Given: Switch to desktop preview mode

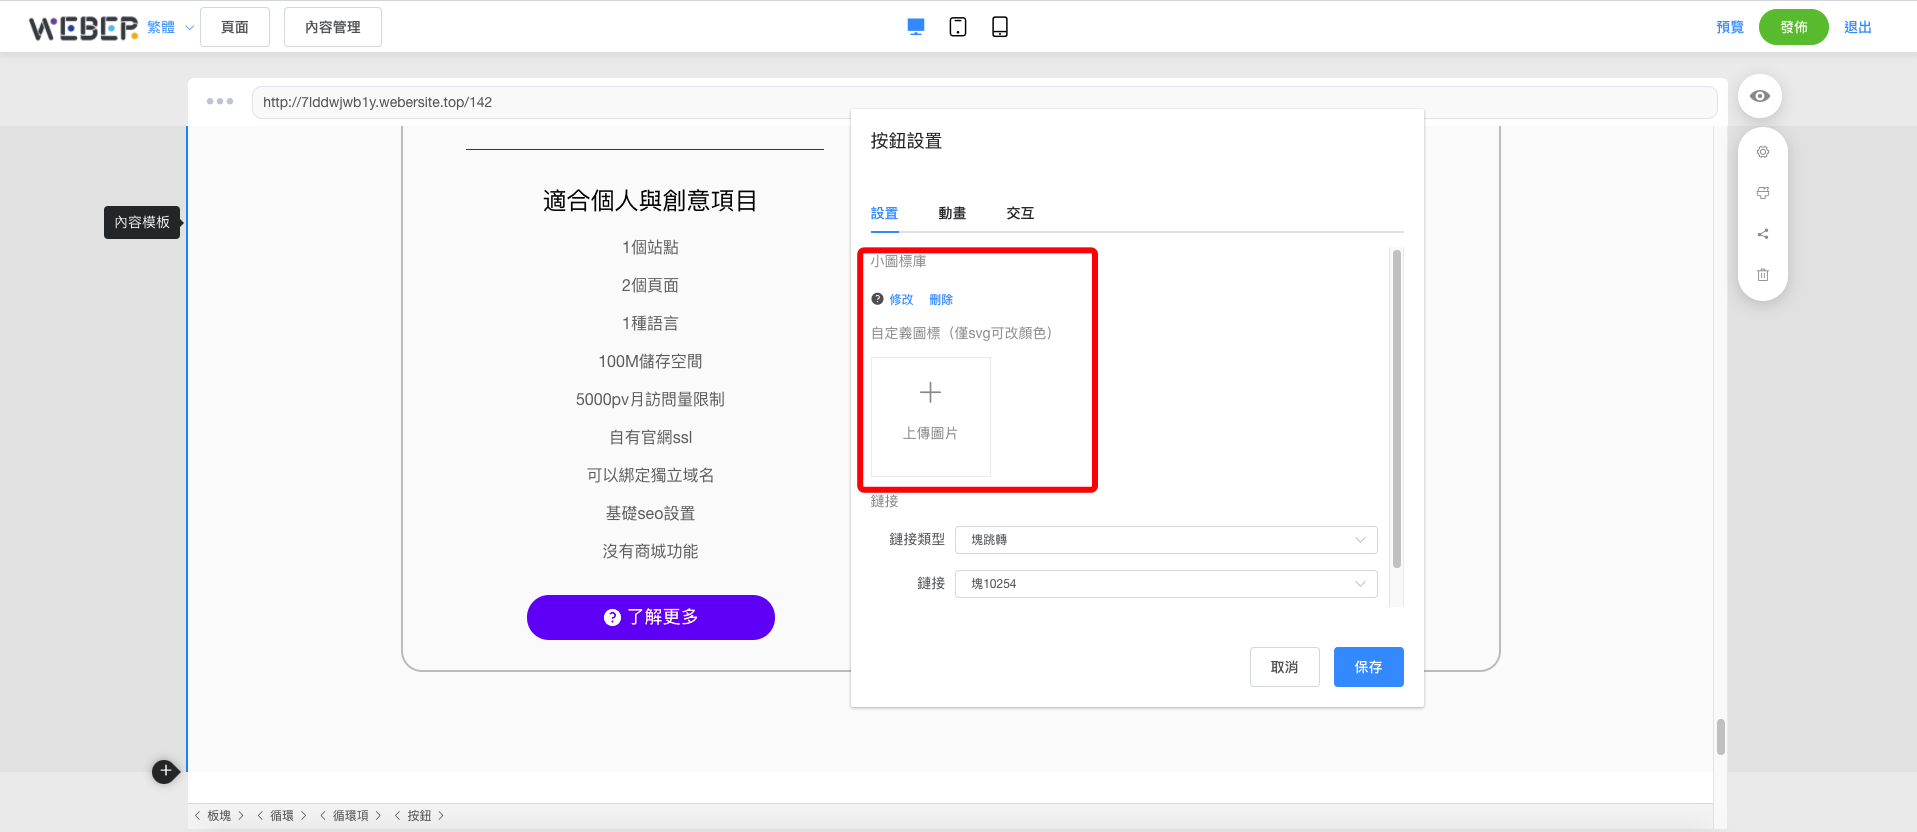Looking at the screenshot, I should (x=915, y=27).
